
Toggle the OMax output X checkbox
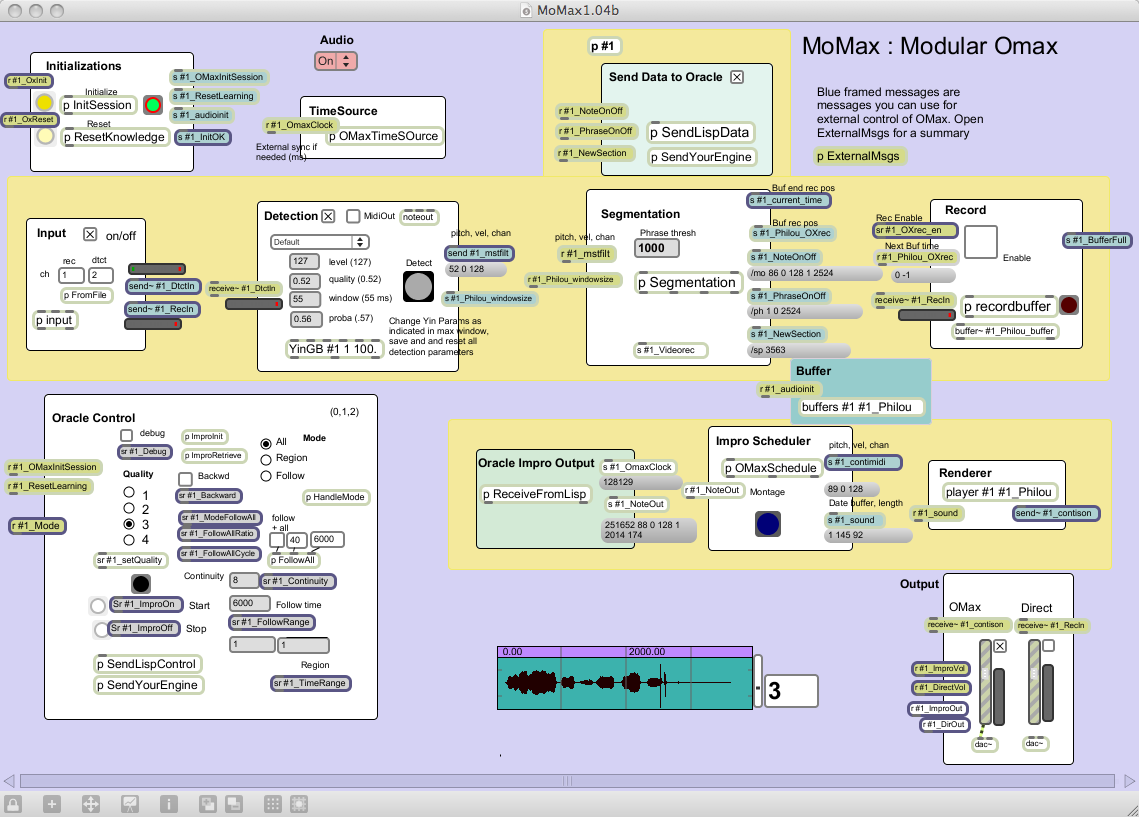1000,646
